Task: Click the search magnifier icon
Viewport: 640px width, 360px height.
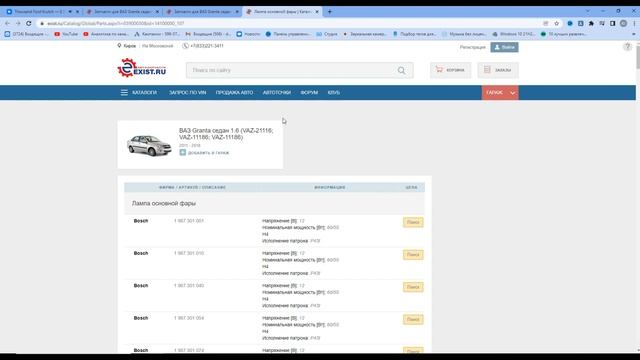Action: (x=401, y=70)
